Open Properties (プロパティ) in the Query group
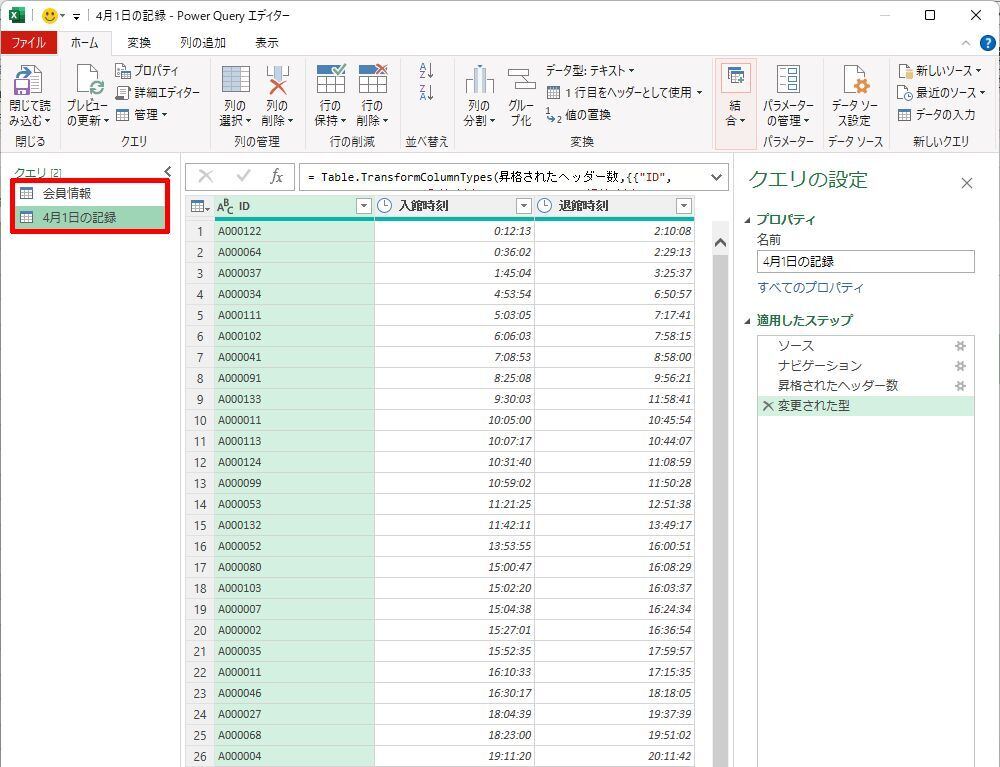 click(147, 70)
